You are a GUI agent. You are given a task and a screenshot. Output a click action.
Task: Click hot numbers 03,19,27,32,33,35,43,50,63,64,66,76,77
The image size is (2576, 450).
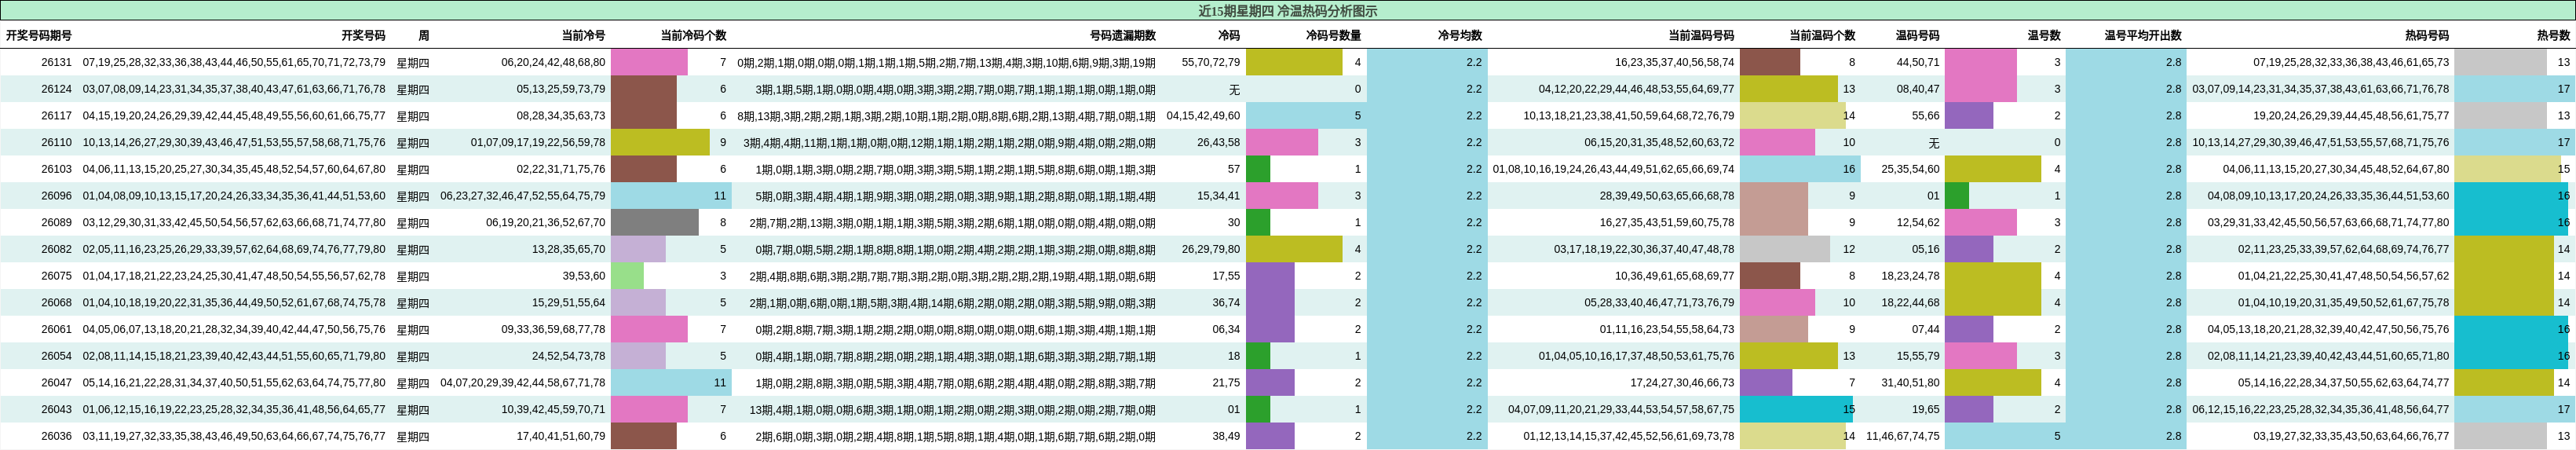click(x=2351, y=436)
